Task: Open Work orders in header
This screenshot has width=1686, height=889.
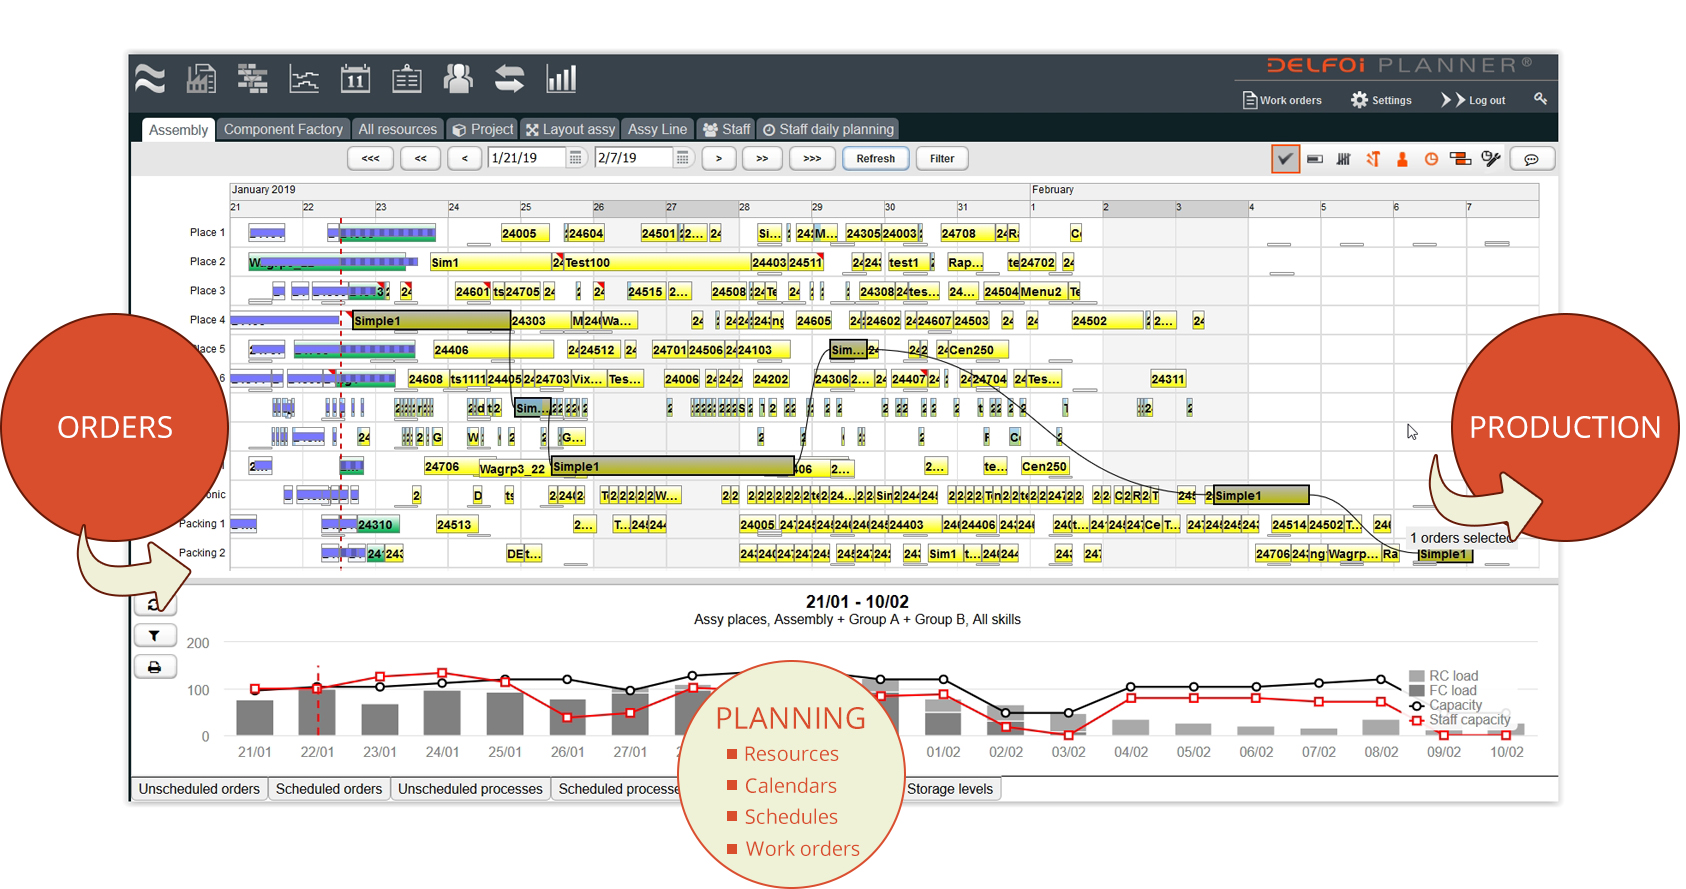Action: point(1282,100)
